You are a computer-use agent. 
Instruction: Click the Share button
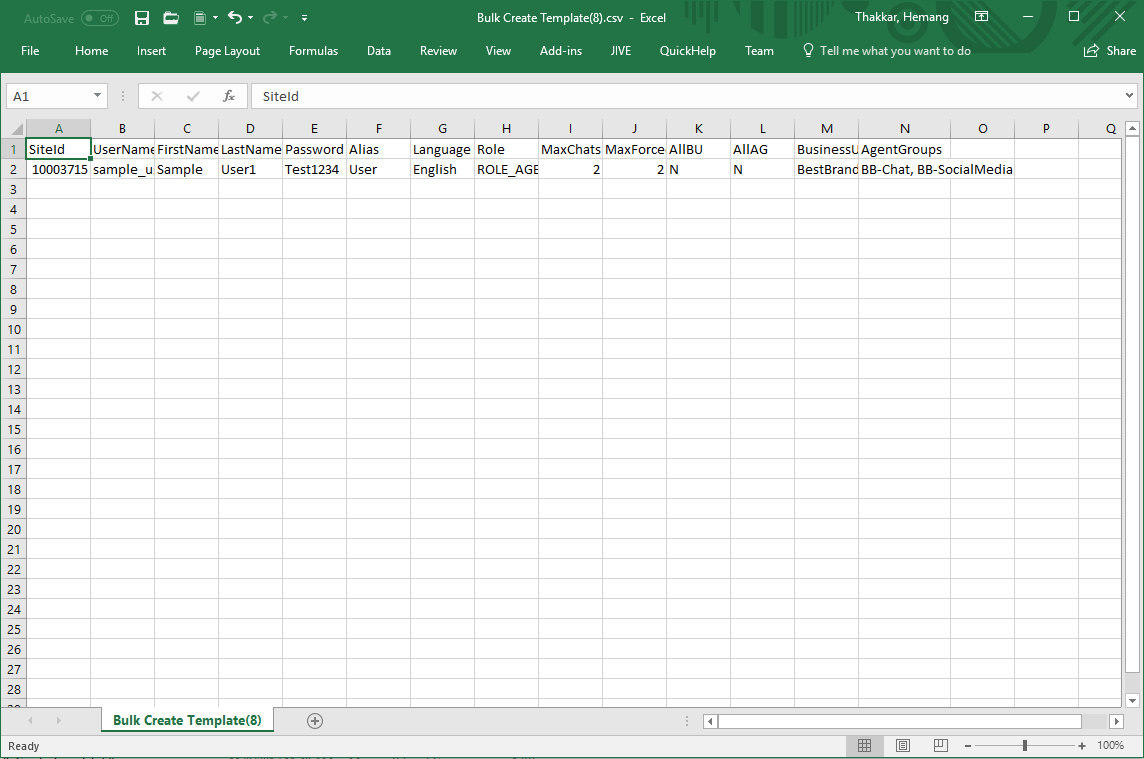(1110, 51)
